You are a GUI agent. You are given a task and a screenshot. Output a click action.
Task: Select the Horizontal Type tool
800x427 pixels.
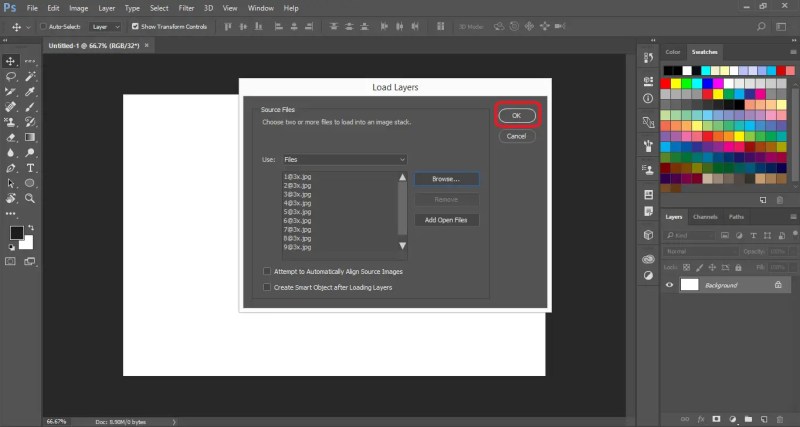(x=30, y=168)
